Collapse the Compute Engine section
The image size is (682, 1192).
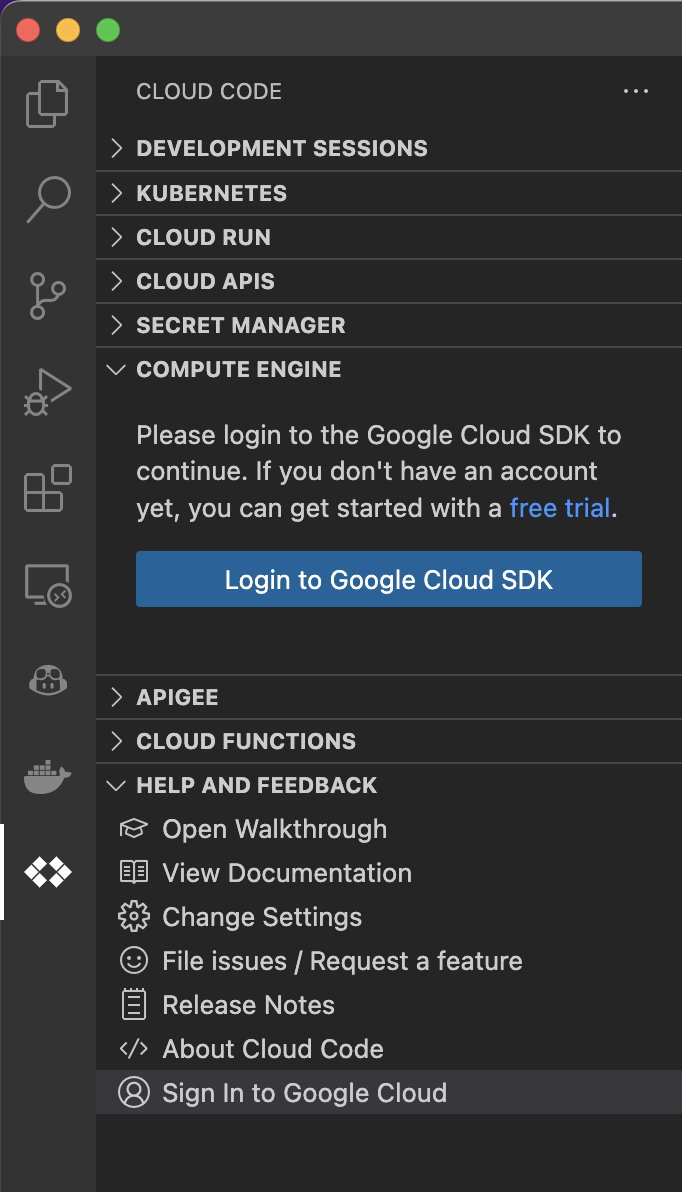[x=238, y=369]
